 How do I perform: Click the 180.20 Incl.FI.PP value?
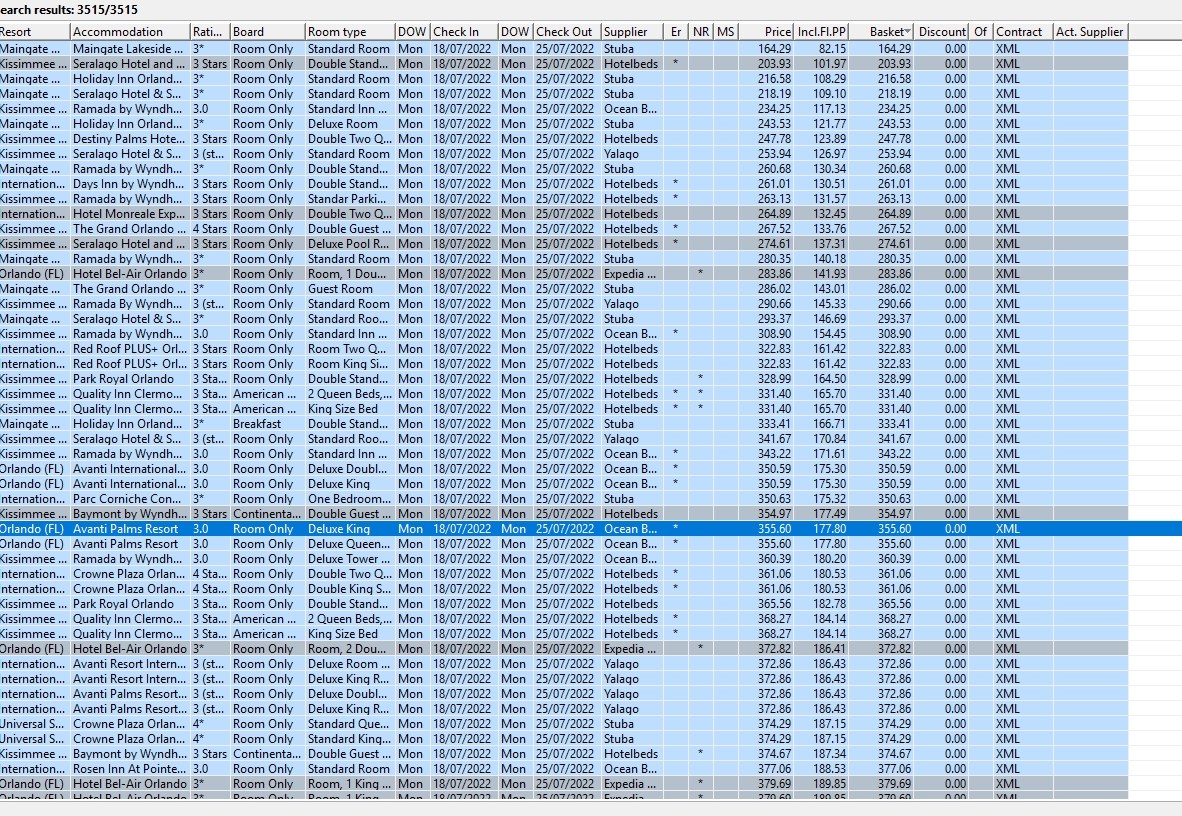click(x=829, y=559)
